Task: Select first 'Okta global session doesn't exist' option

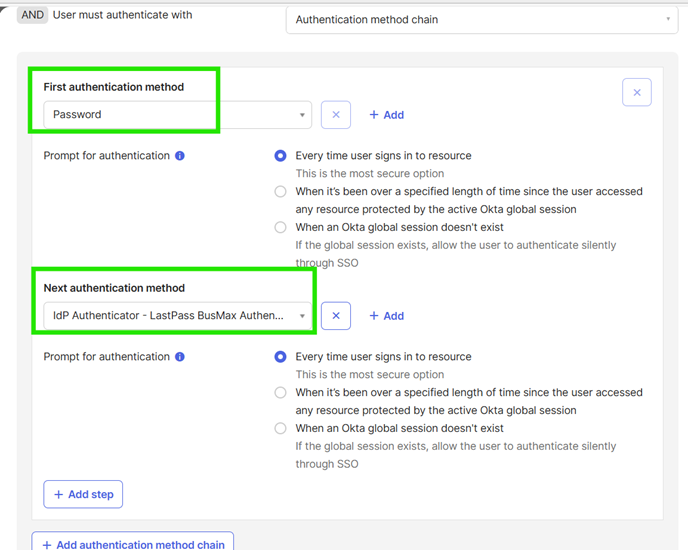Action: click(281, 228)
